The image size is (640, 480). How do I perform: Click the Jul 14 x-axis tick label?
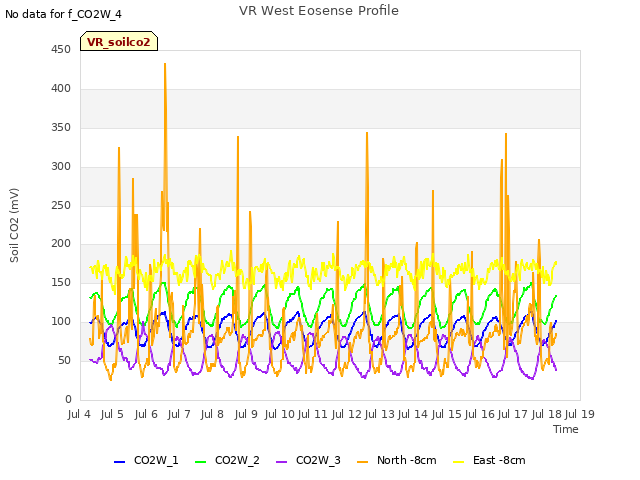pyautogui.click(x=413, y=414)
